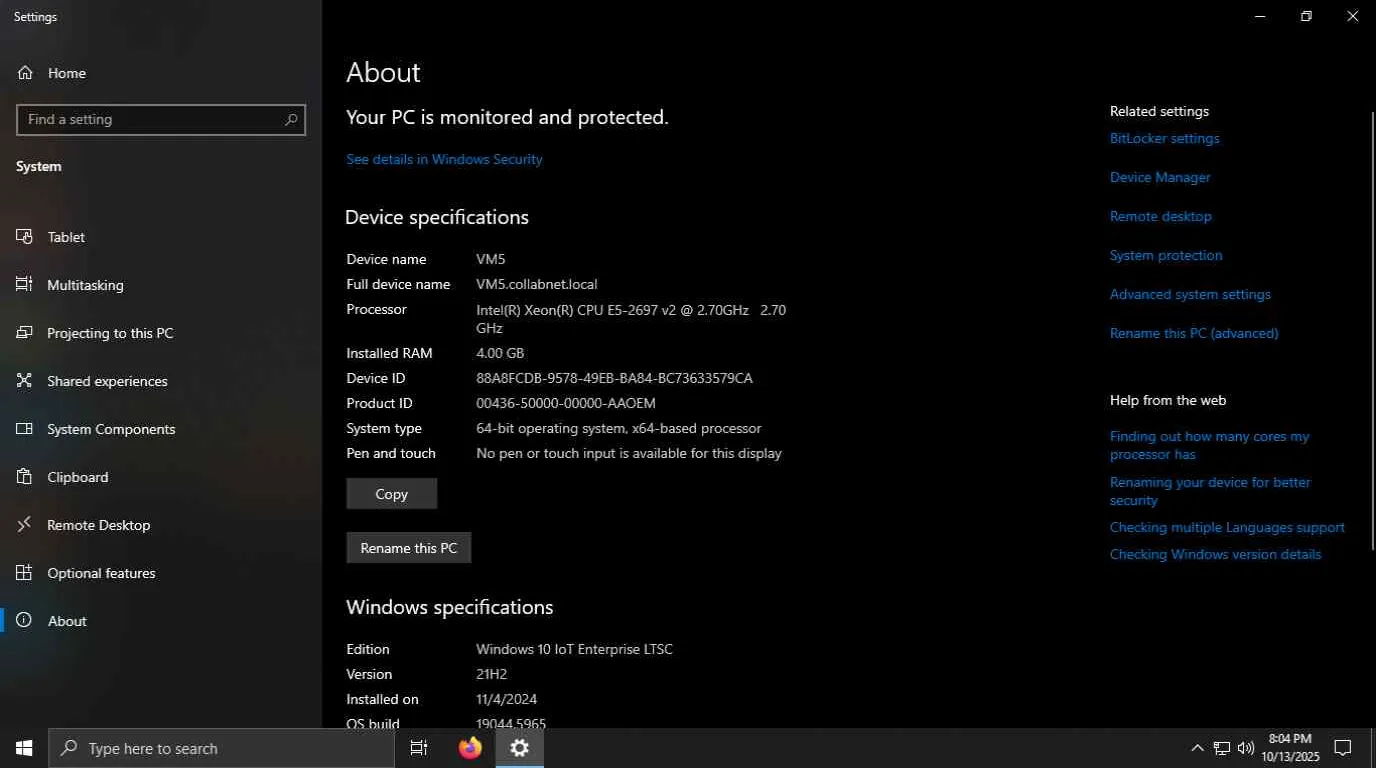Select the System Components icon
This screenshot has height=768, width=1376.
pos(25,429)
